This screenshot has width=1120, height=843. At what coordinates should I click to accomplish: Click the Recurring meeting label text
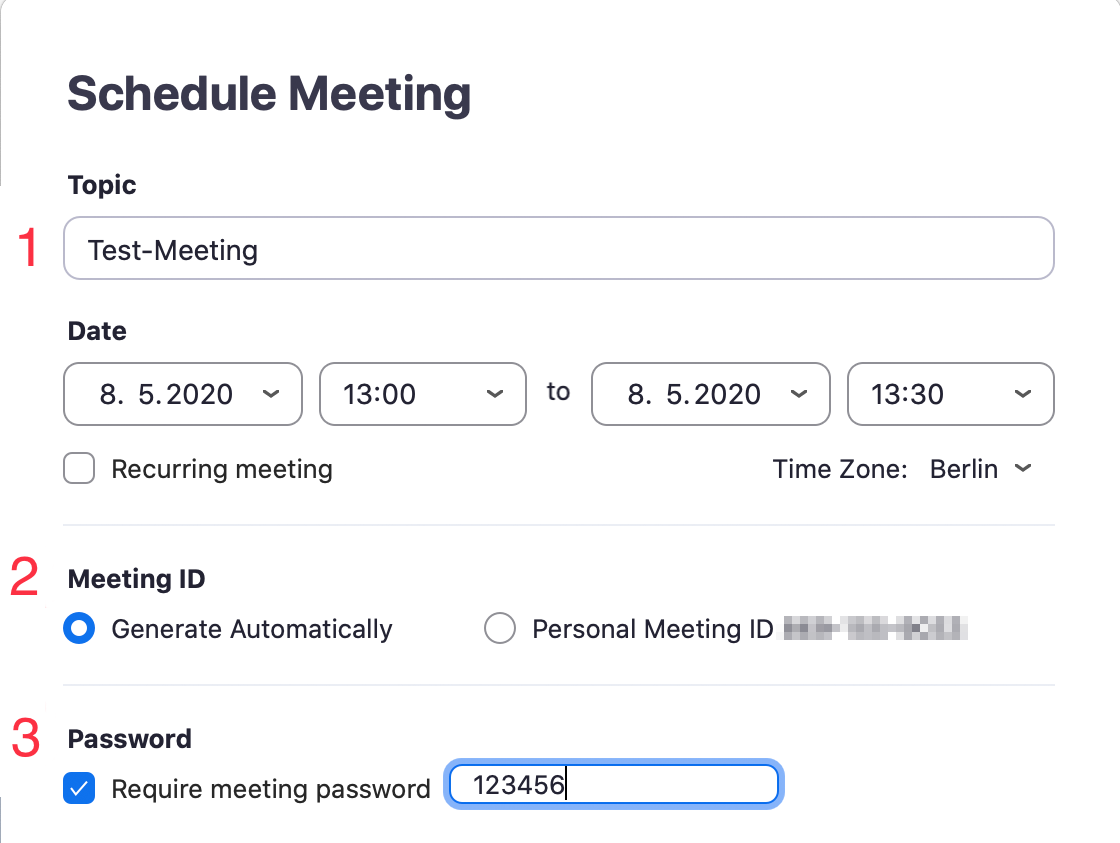(221, 469)
